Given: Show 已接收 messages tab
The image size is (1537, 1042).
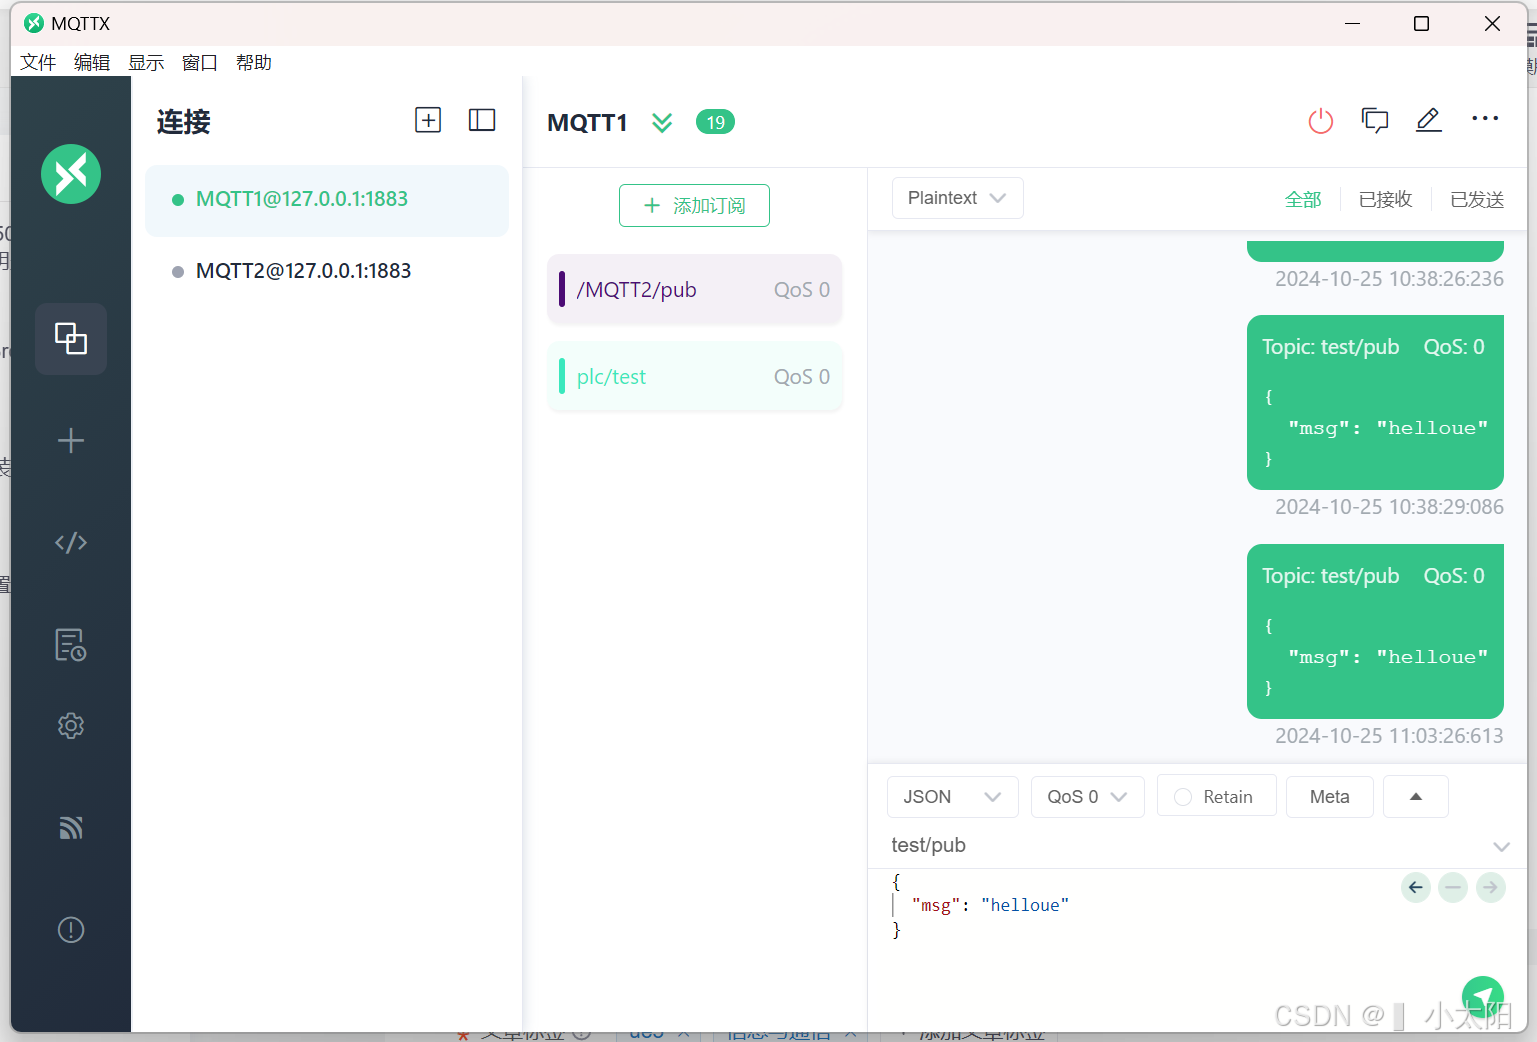Looking at the screenshot, I should tap(1385, 199).
